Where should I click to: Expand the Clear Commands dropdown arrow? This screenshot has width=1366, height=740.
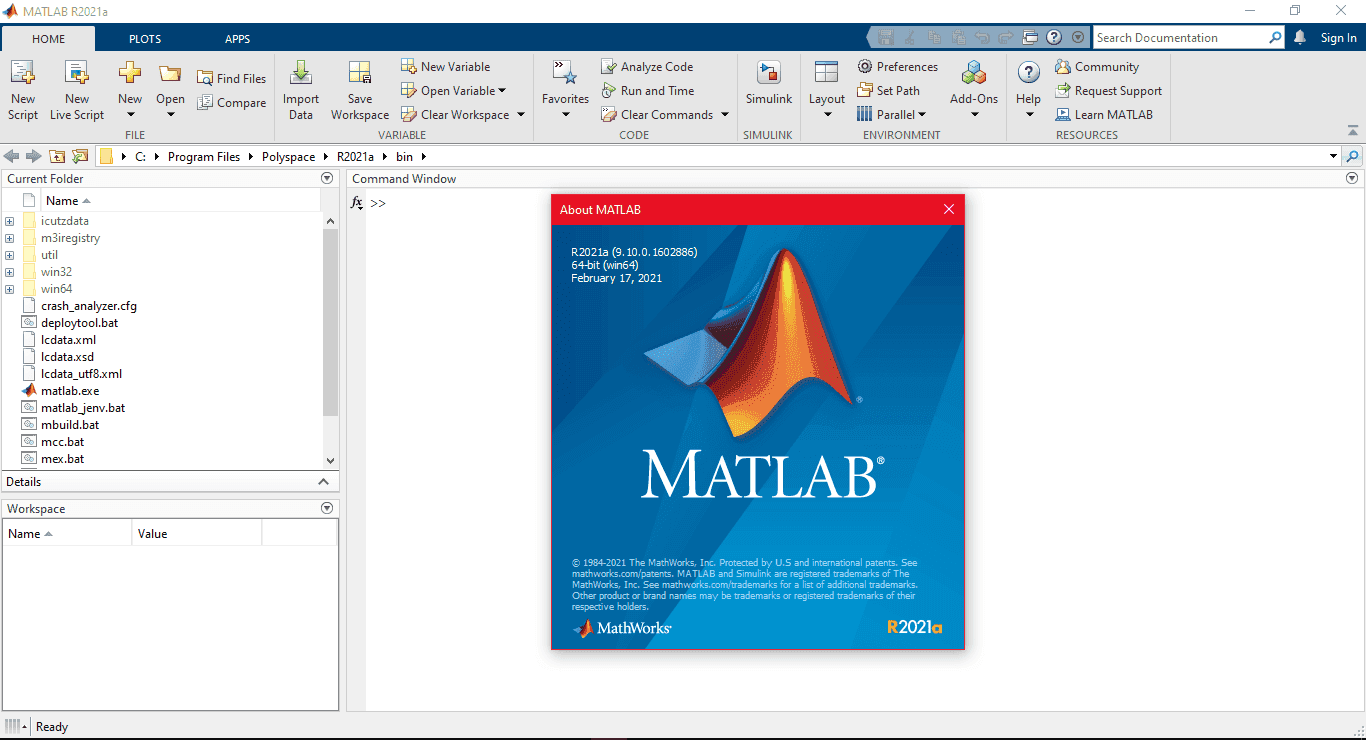[x=723, y=115]
